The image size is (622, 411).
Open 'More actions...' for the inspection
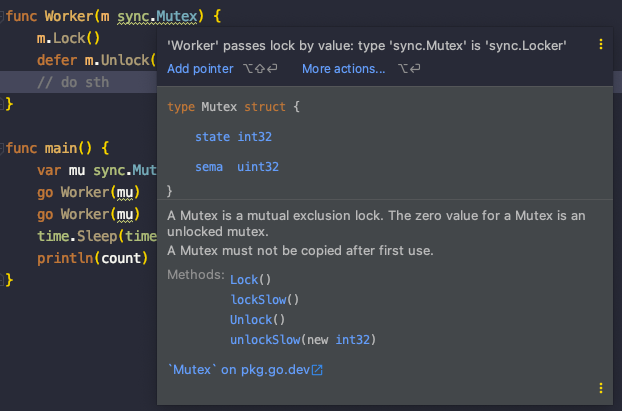coord(343,69)
